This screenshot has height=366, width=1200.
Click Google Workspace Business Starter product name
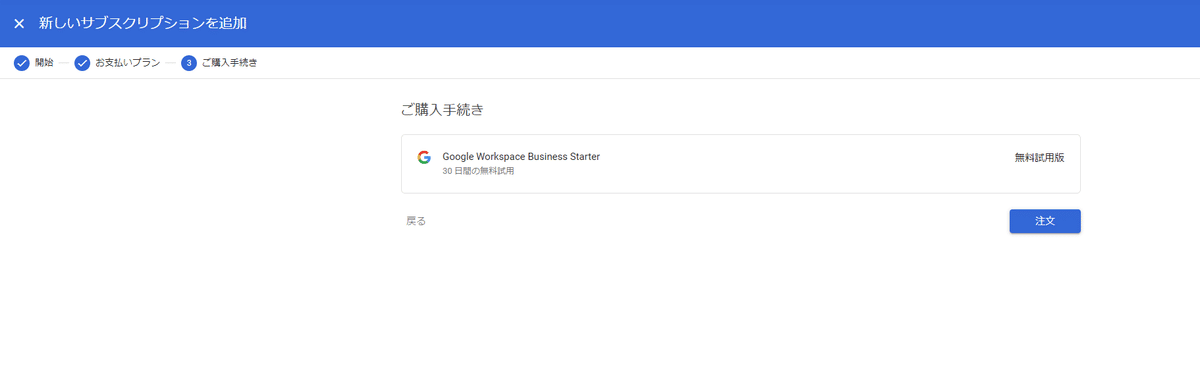click(521, 157)
